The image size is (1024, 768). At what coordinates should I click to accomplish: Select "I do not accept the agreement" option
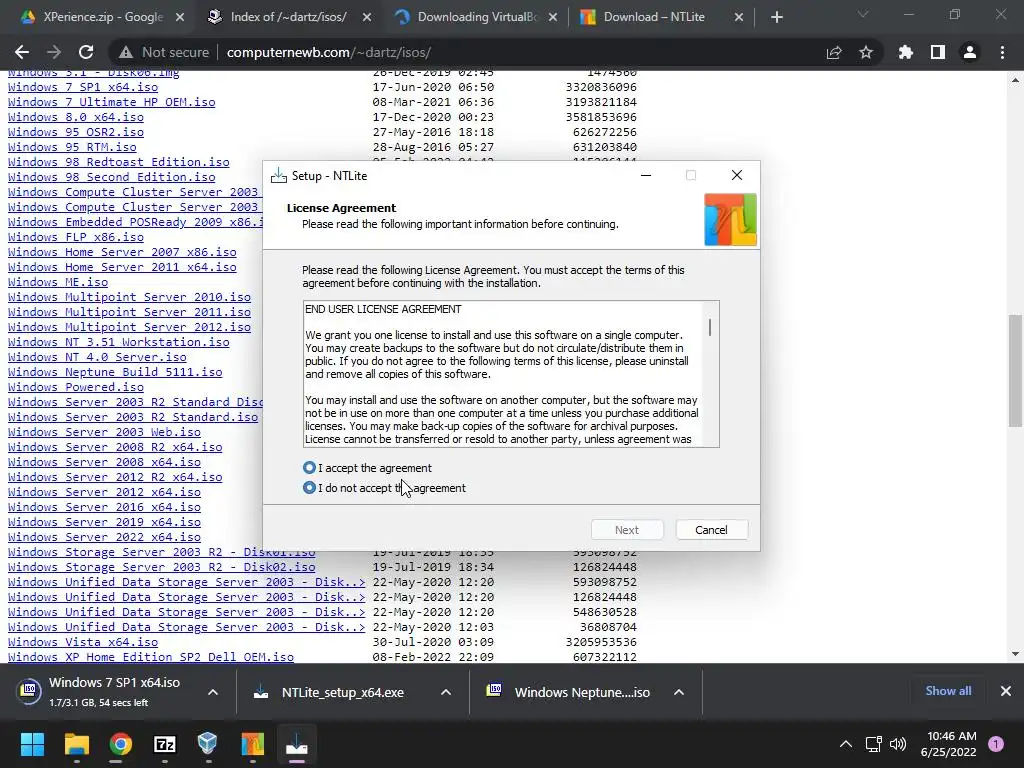tap(309, 488)
